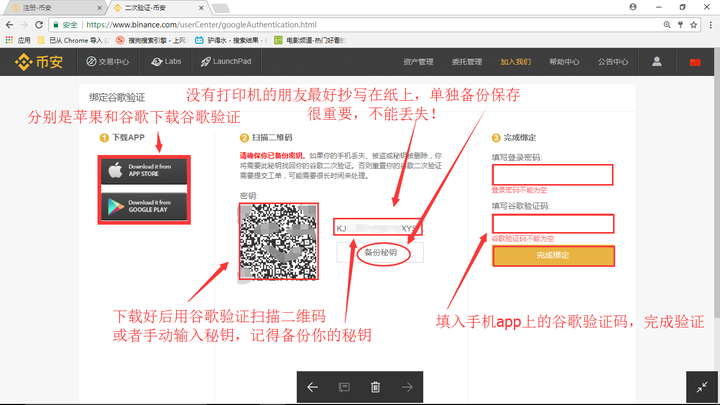720x405 pixels.
Task: Open LaunchPad in the navigation bar
Action: pyautogui.click(x=226, y=62)
